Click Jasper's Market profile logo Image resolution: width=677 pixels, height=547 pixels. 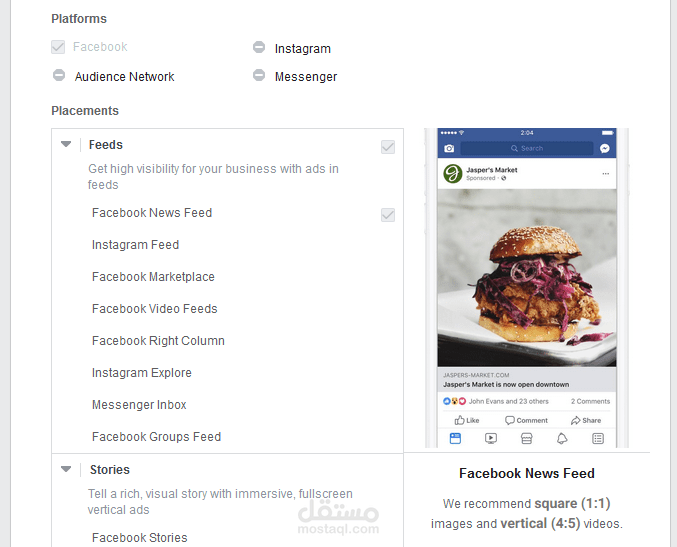coord(452,174)
